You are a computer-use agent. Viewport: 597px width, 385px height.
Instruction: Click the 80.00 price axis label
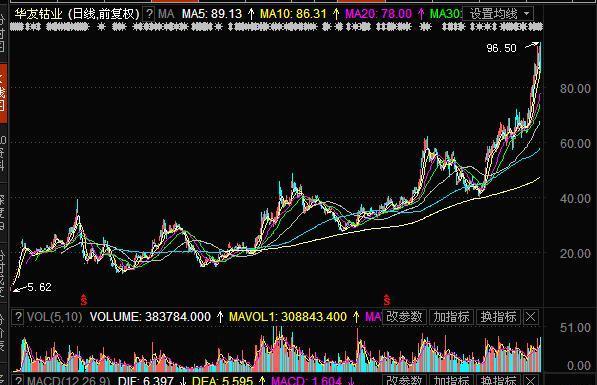click(575, 89)
